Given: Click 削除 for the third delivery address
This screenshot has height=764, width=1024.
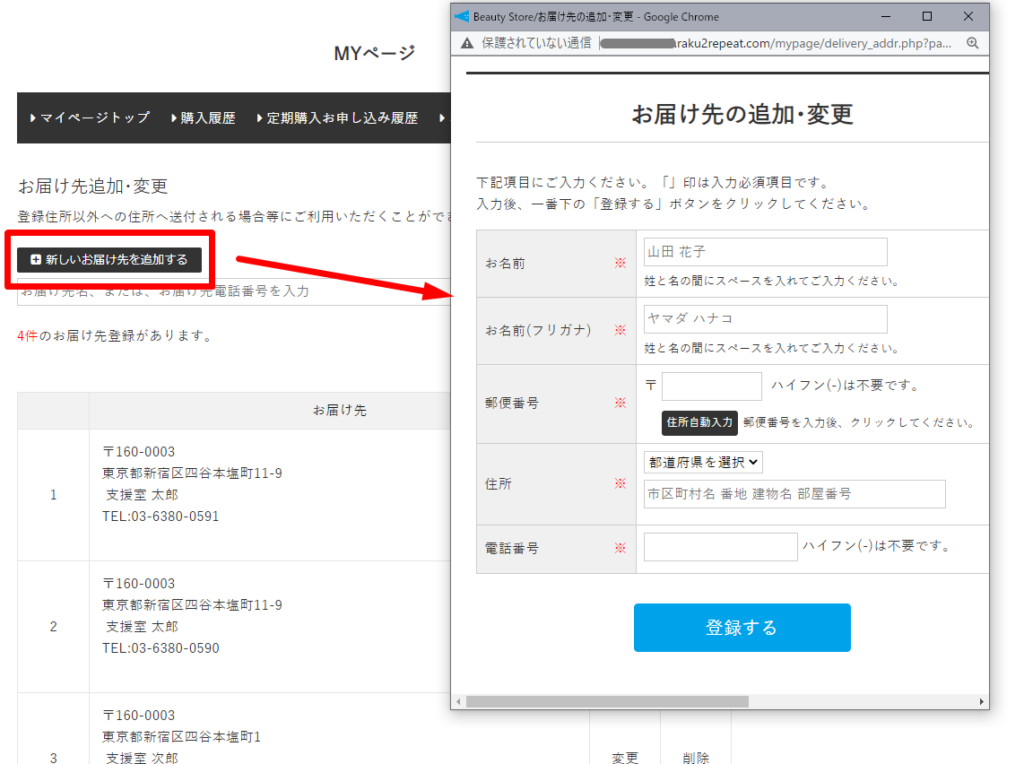Looking at the screenshot, I should (695, 758).
